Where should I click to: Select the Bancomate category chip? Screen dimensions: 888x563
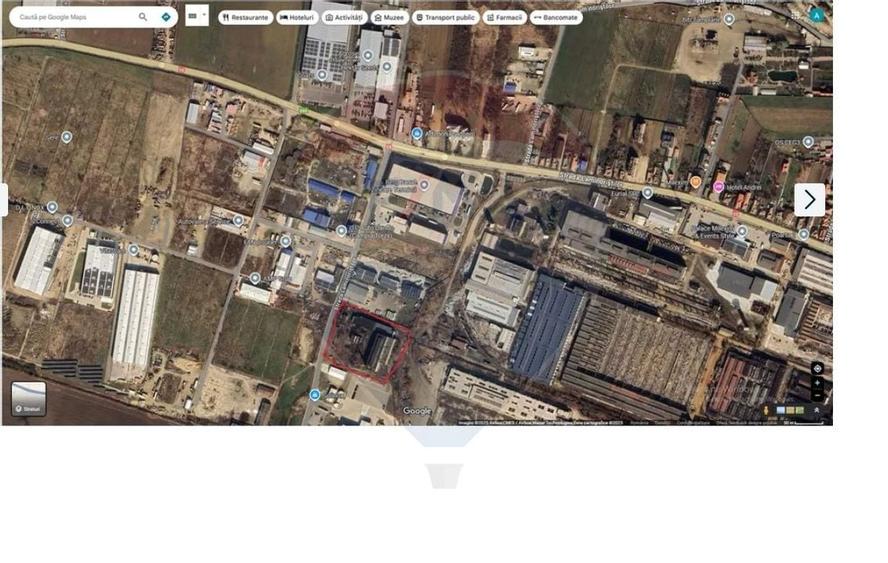tap(556, 18)
